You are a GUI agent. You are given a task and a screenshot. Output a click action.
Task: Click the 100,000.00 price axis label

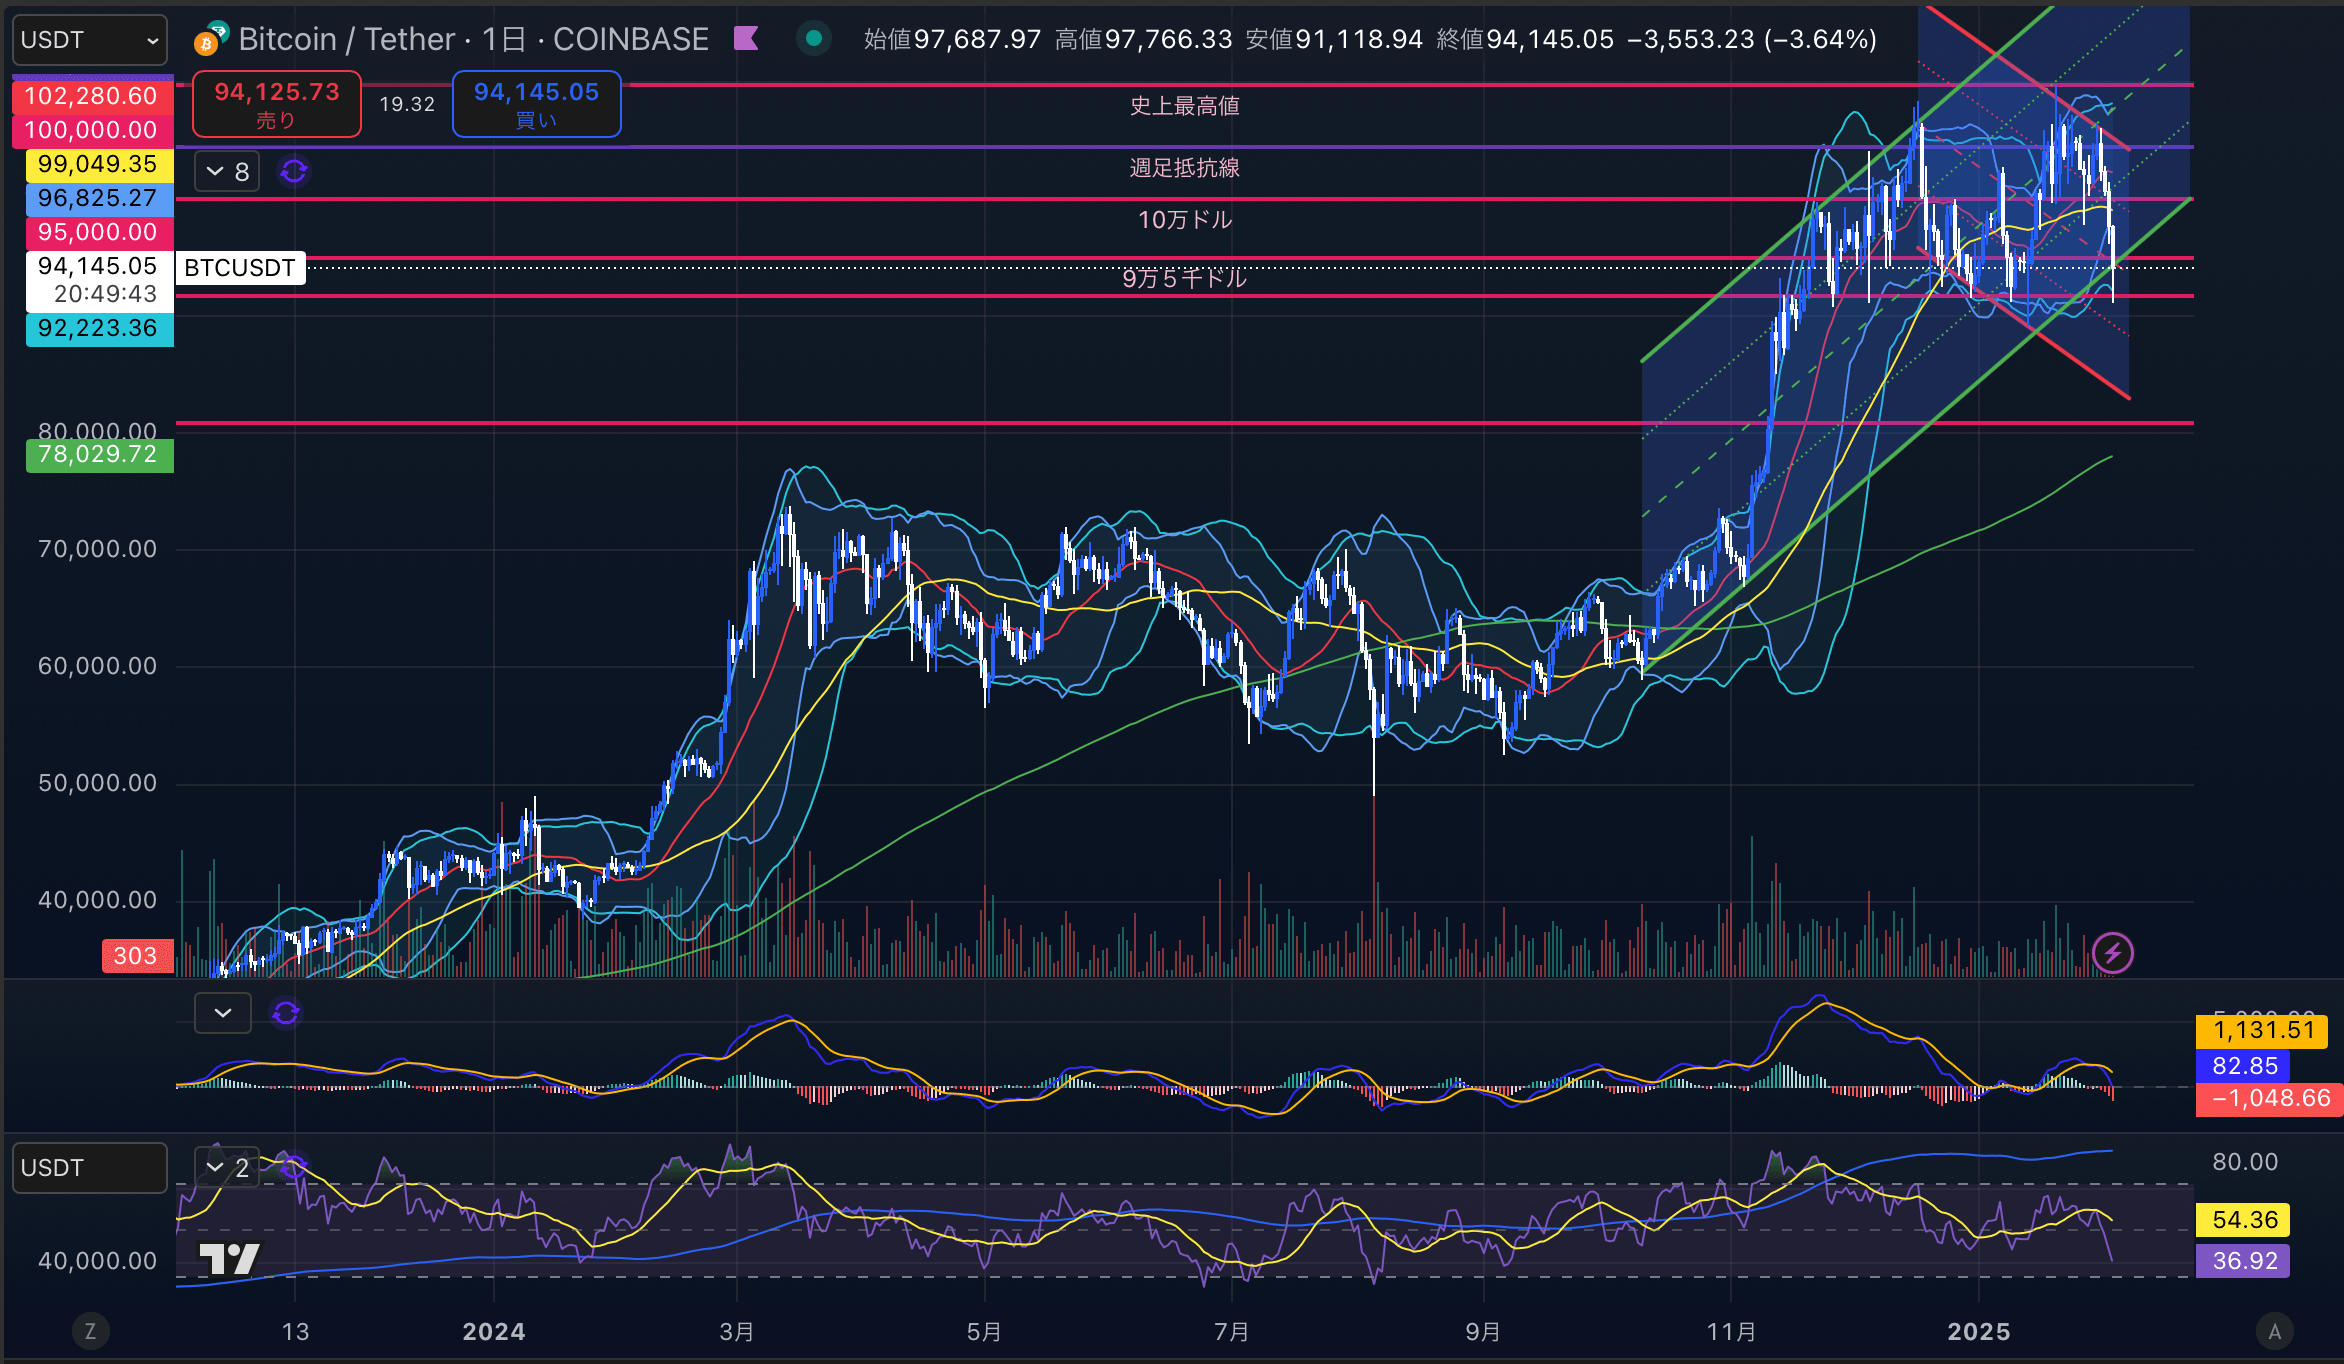pos(92,130)
